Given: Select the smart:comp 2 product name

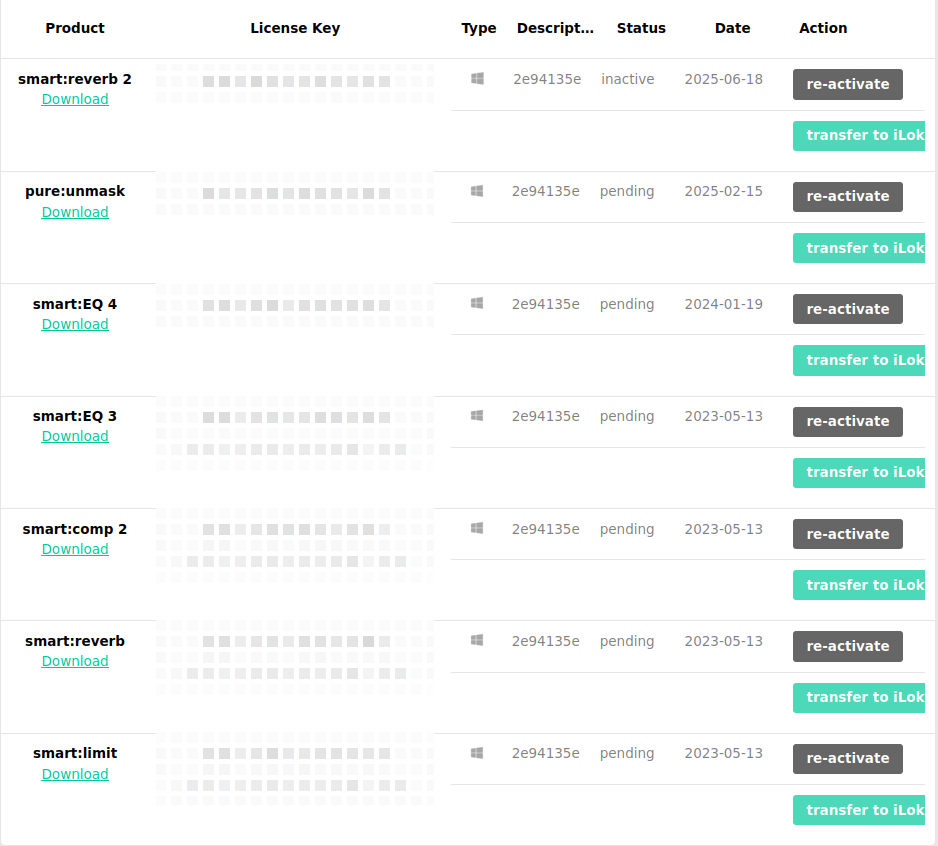Looking at the screenshot, I should [x=75, y=529].
